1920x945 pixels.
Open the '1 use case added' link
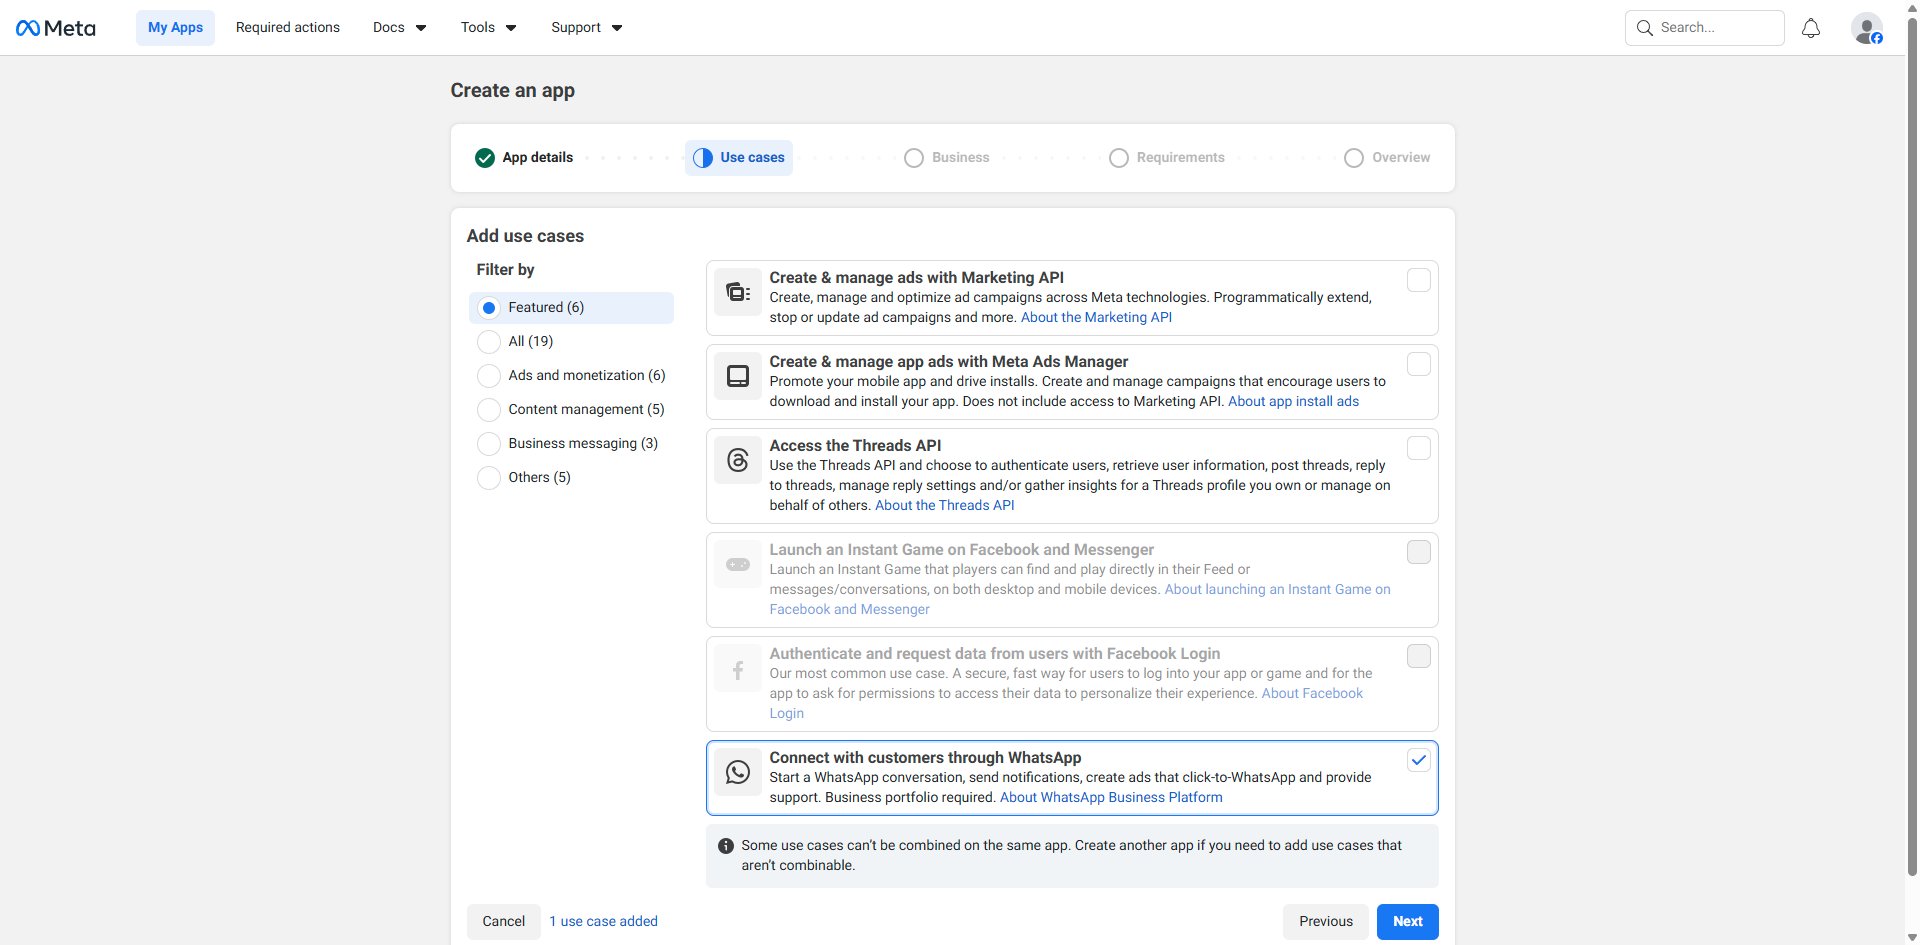[604, 922]
